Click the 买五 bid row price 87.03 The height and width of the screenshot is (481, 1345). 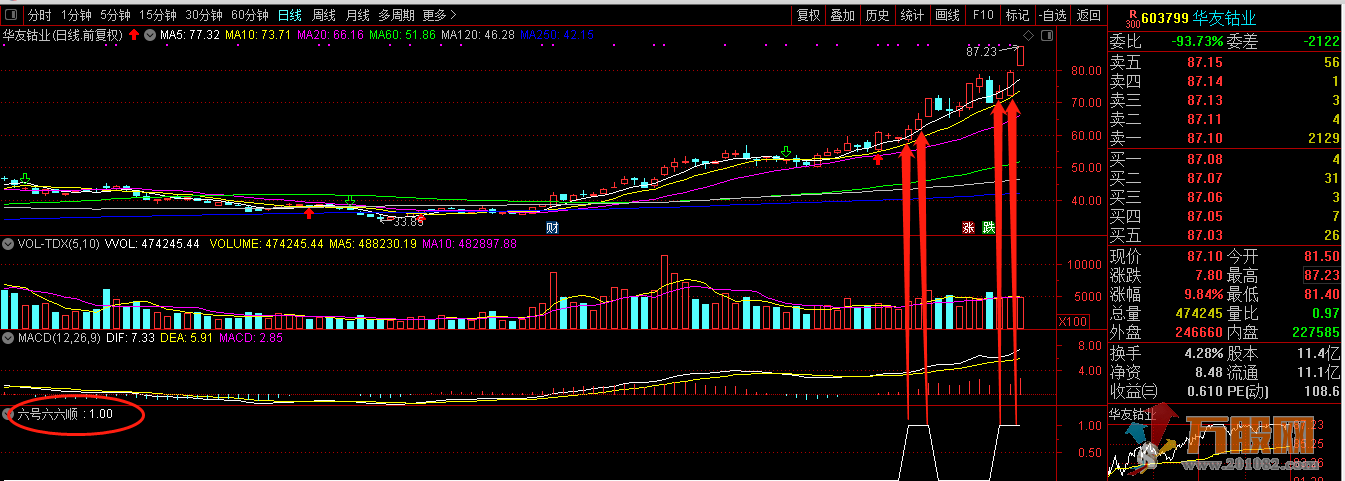tap(1205, 235)
